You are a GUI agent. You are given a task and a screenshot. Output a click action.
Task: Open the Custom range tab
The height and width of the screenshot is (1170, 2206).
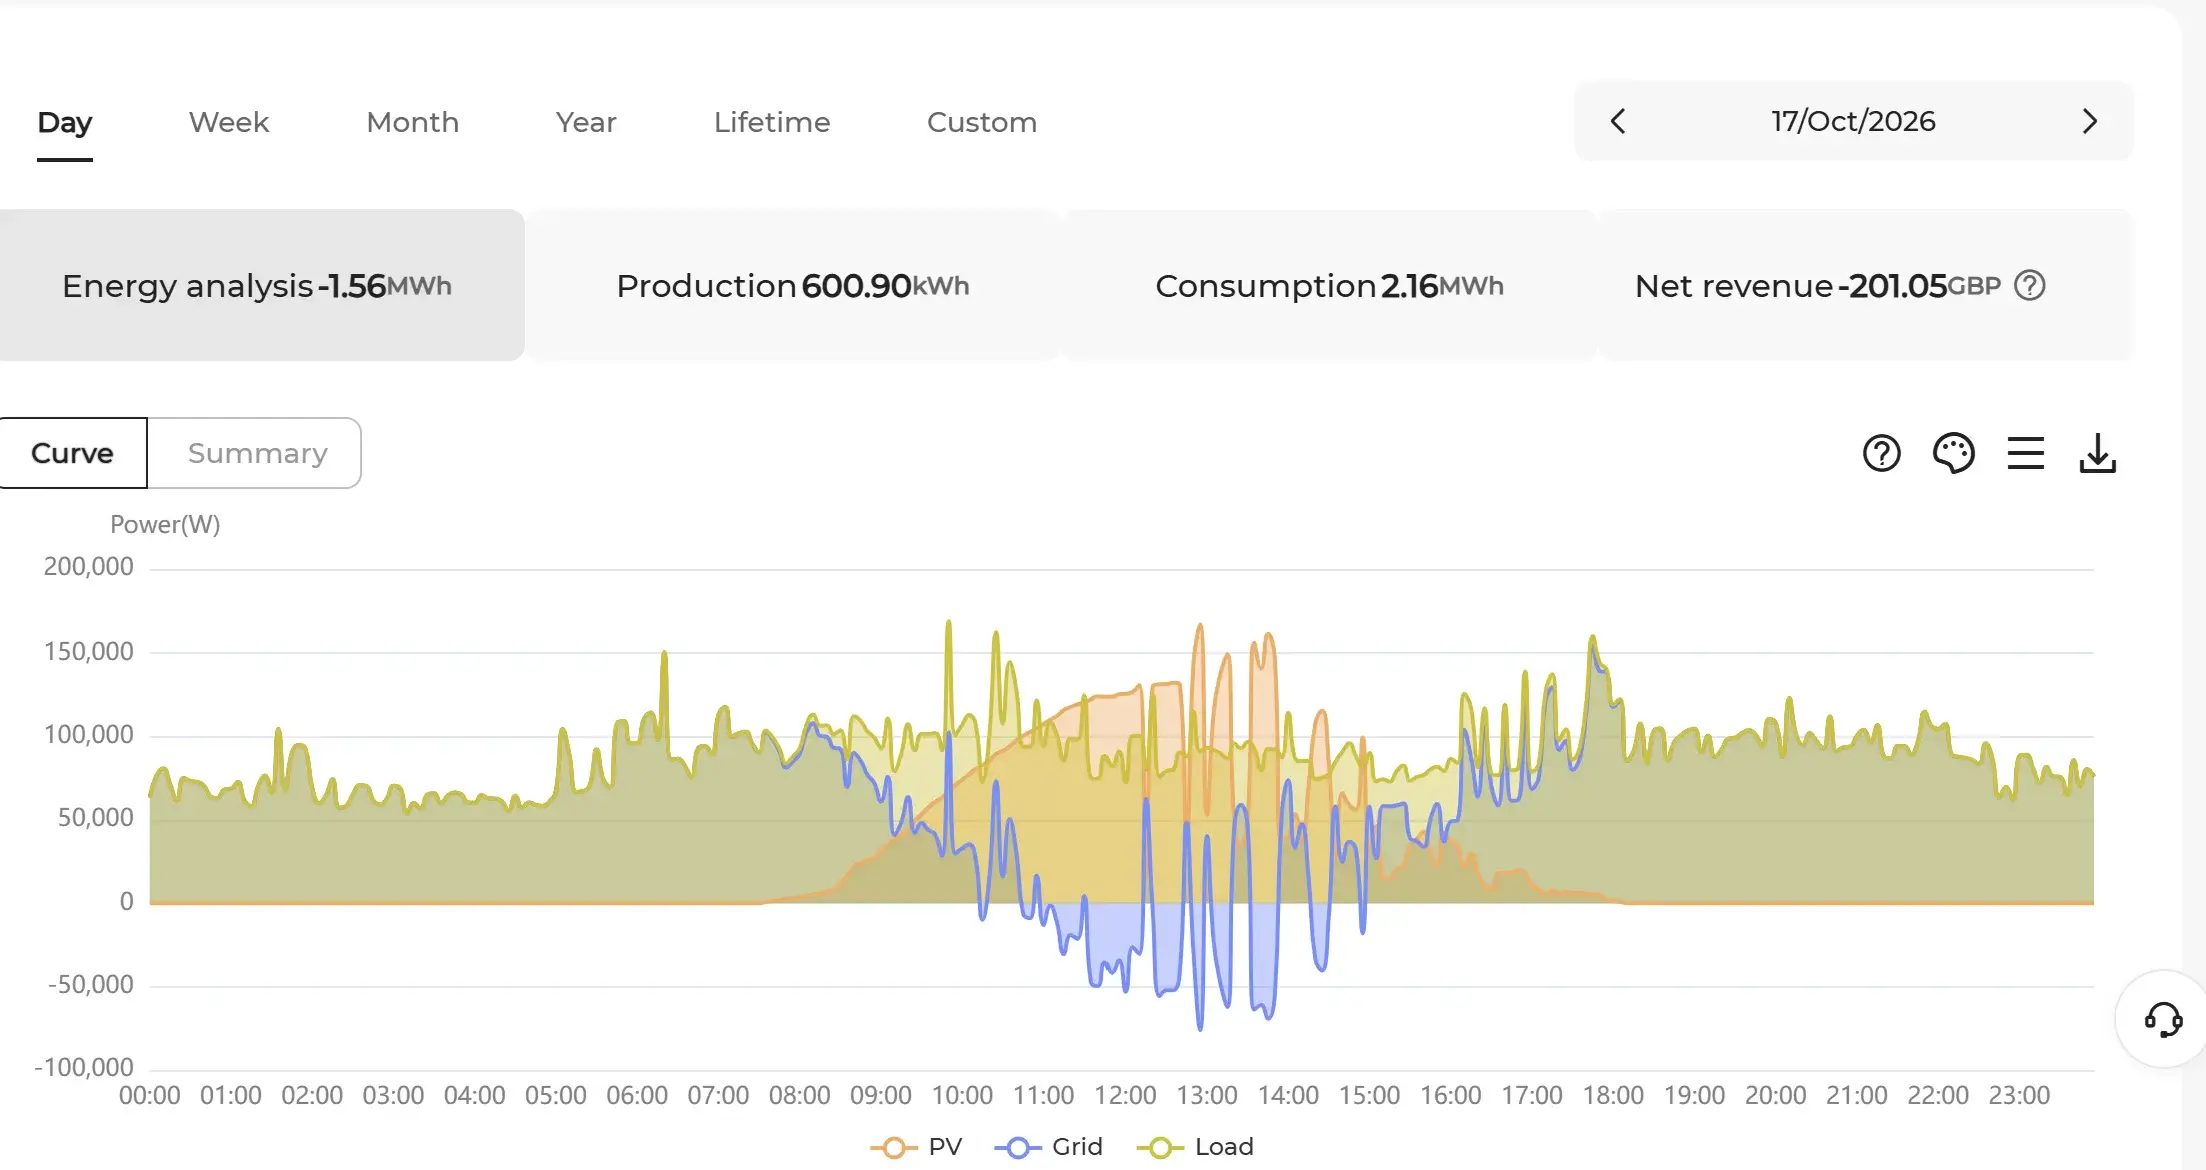click(x=982, y=123)
